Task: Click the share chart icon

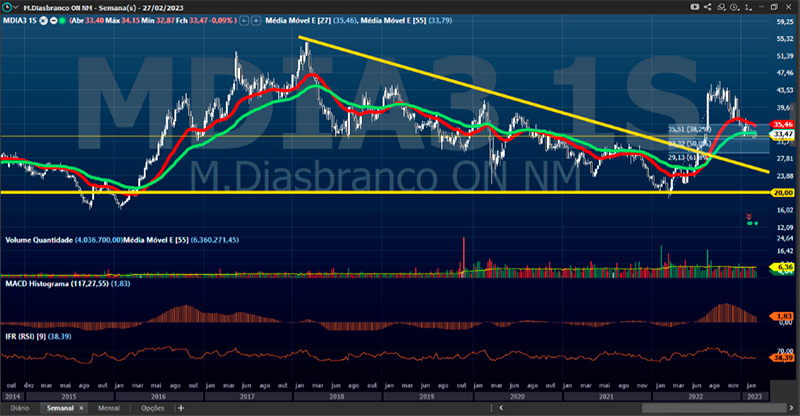Action: [708, 7]
